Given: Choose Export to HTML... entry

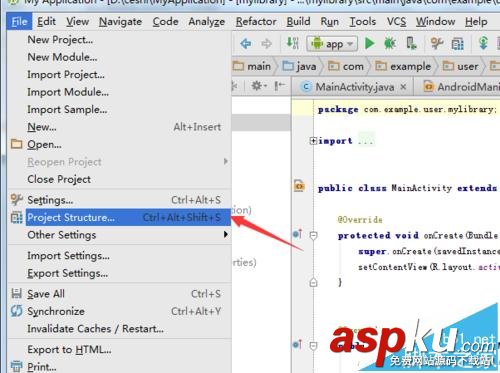Looking at the screenshot, I should (120, 349).
